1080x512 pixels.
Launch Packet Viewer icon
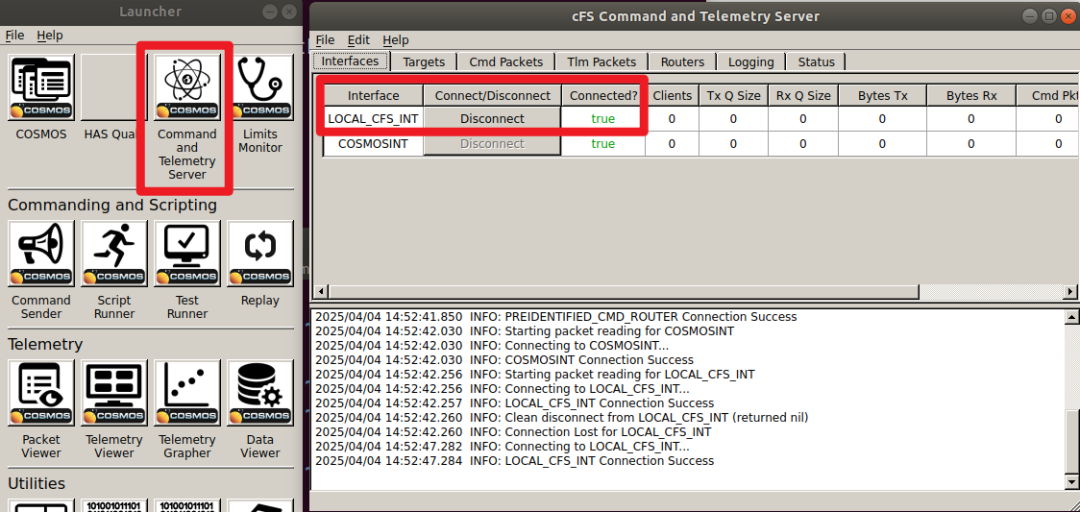[41, 393]
